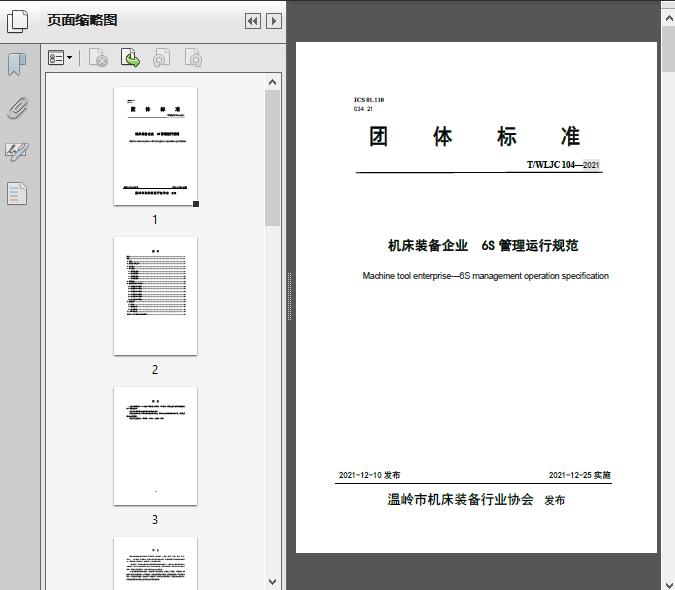Viewport: 675px width, 590px height.
Task: Click the thumbnail panel scrollbar thumb
Action: [x=272, y=158]
